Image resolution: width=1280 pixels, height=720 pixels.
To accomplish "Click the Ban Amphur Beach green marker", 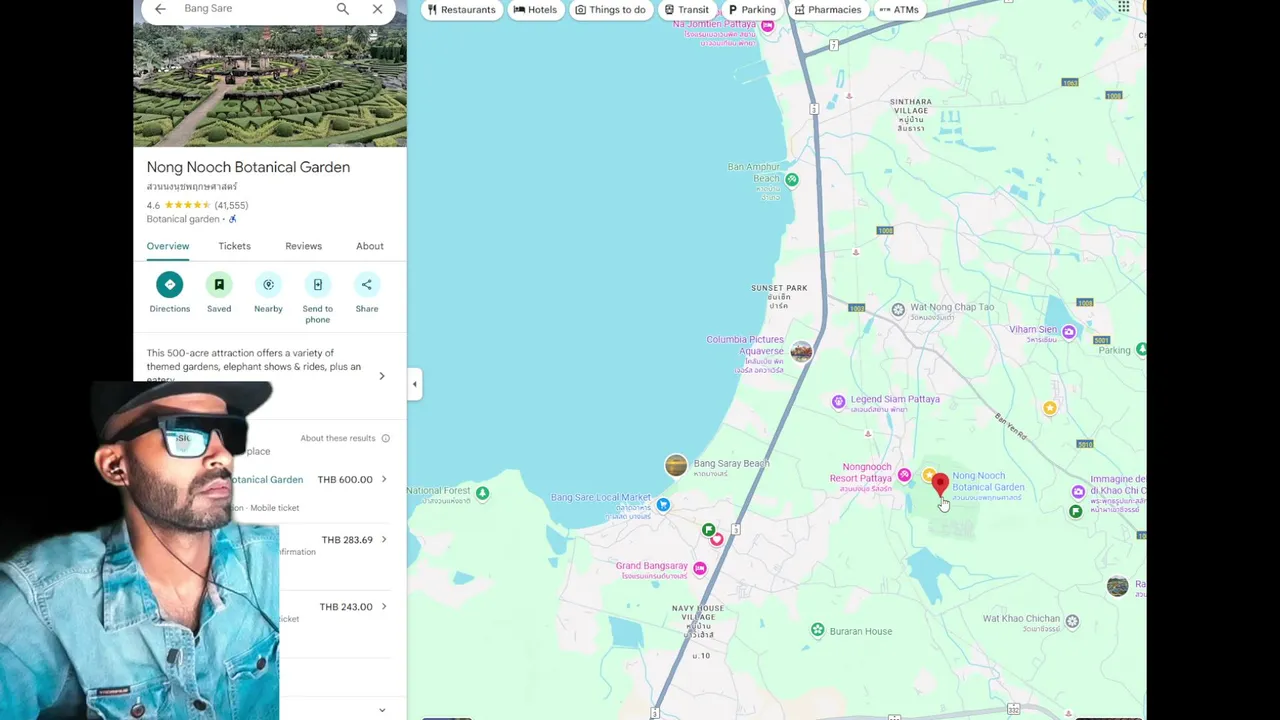I will [x=792, y=180].
